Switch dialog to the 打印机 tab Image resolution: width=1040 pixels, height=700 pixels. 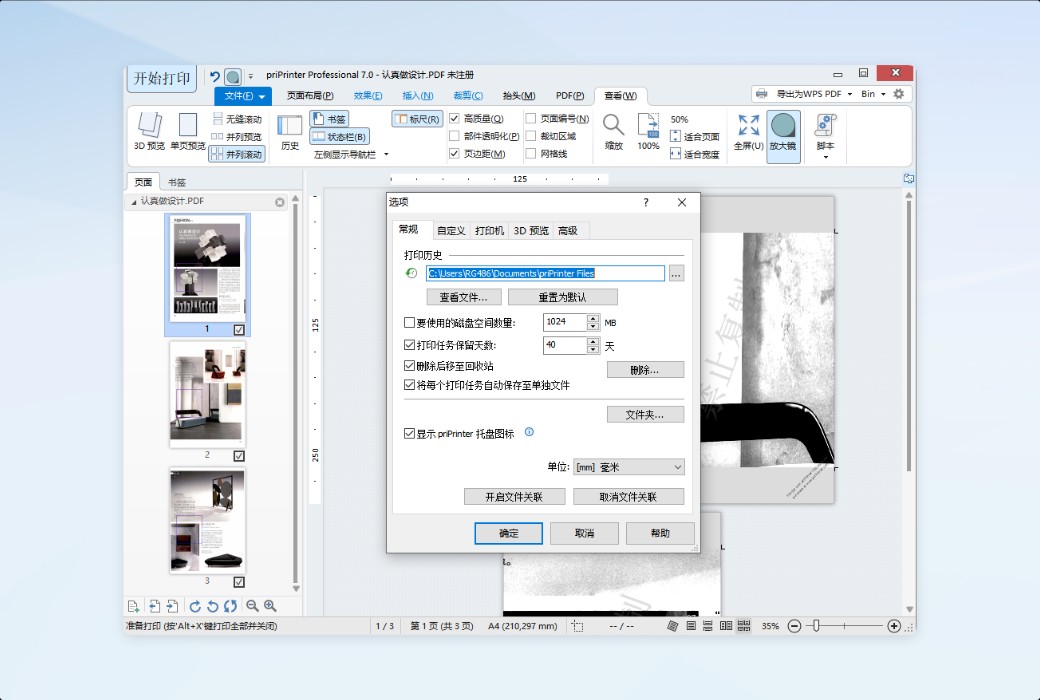(x=489, y=231)
